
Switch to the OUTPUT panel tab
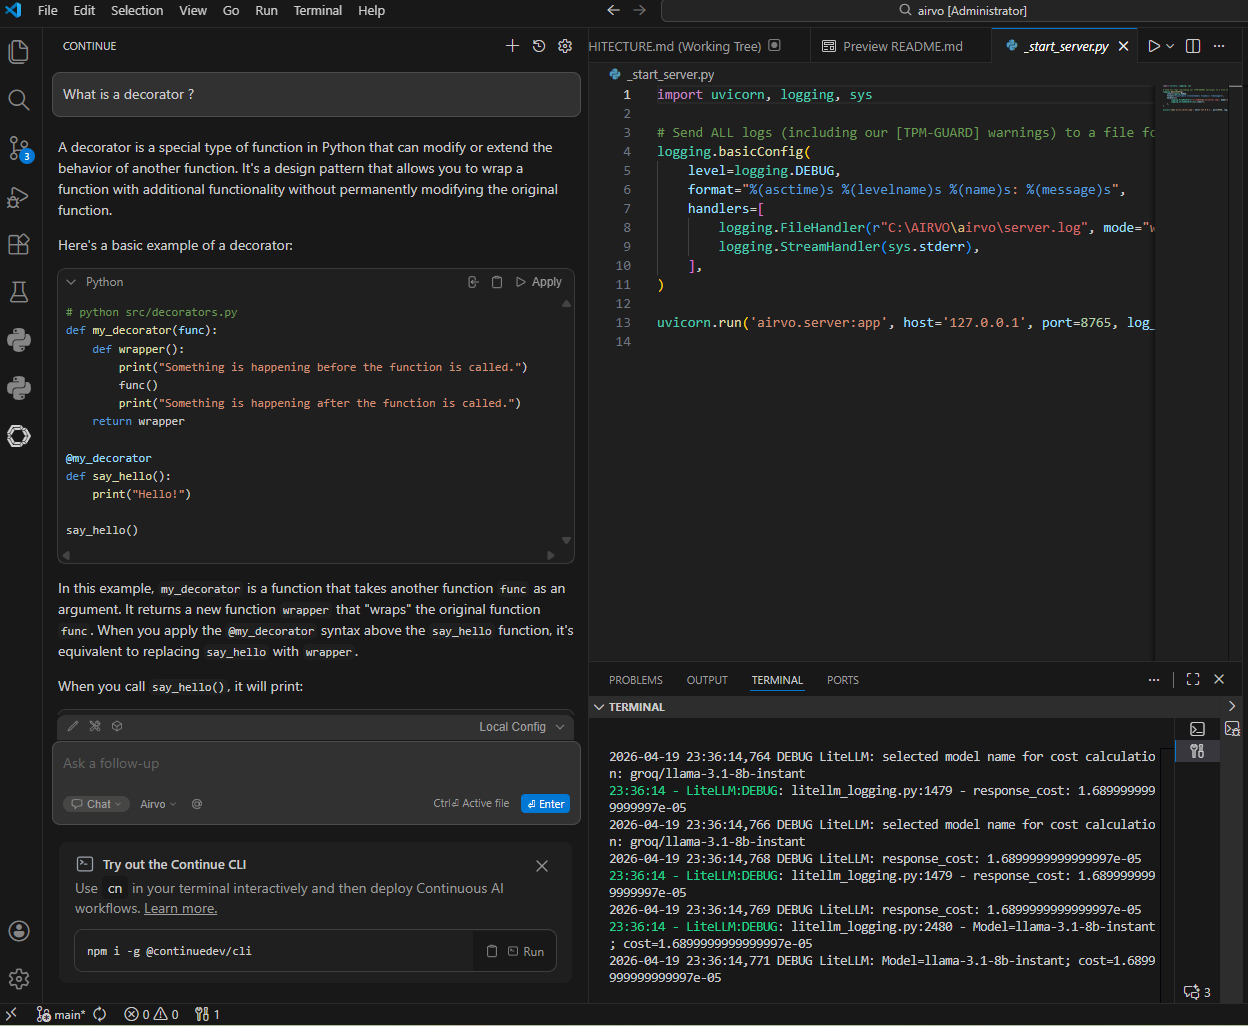pyautogui.click(x=707, y=680)
